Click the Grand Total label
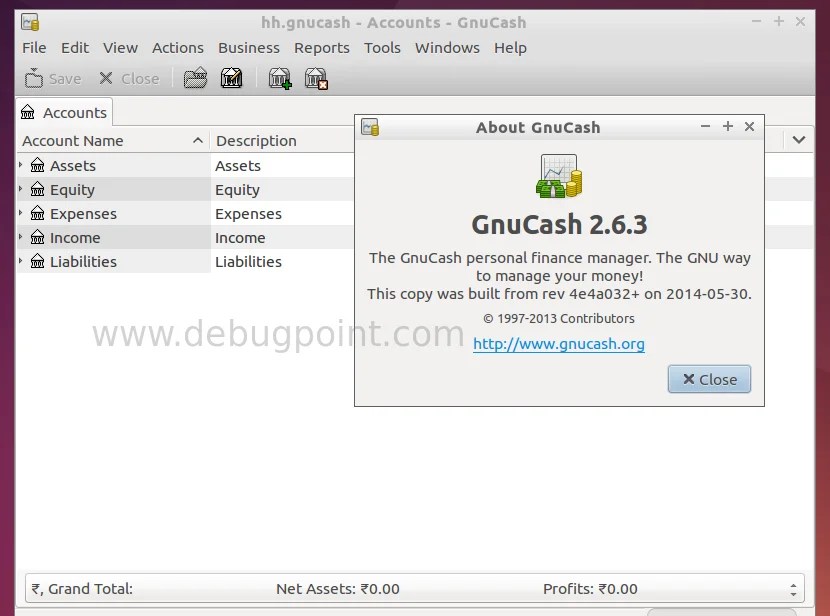 (x=82, y=589)
